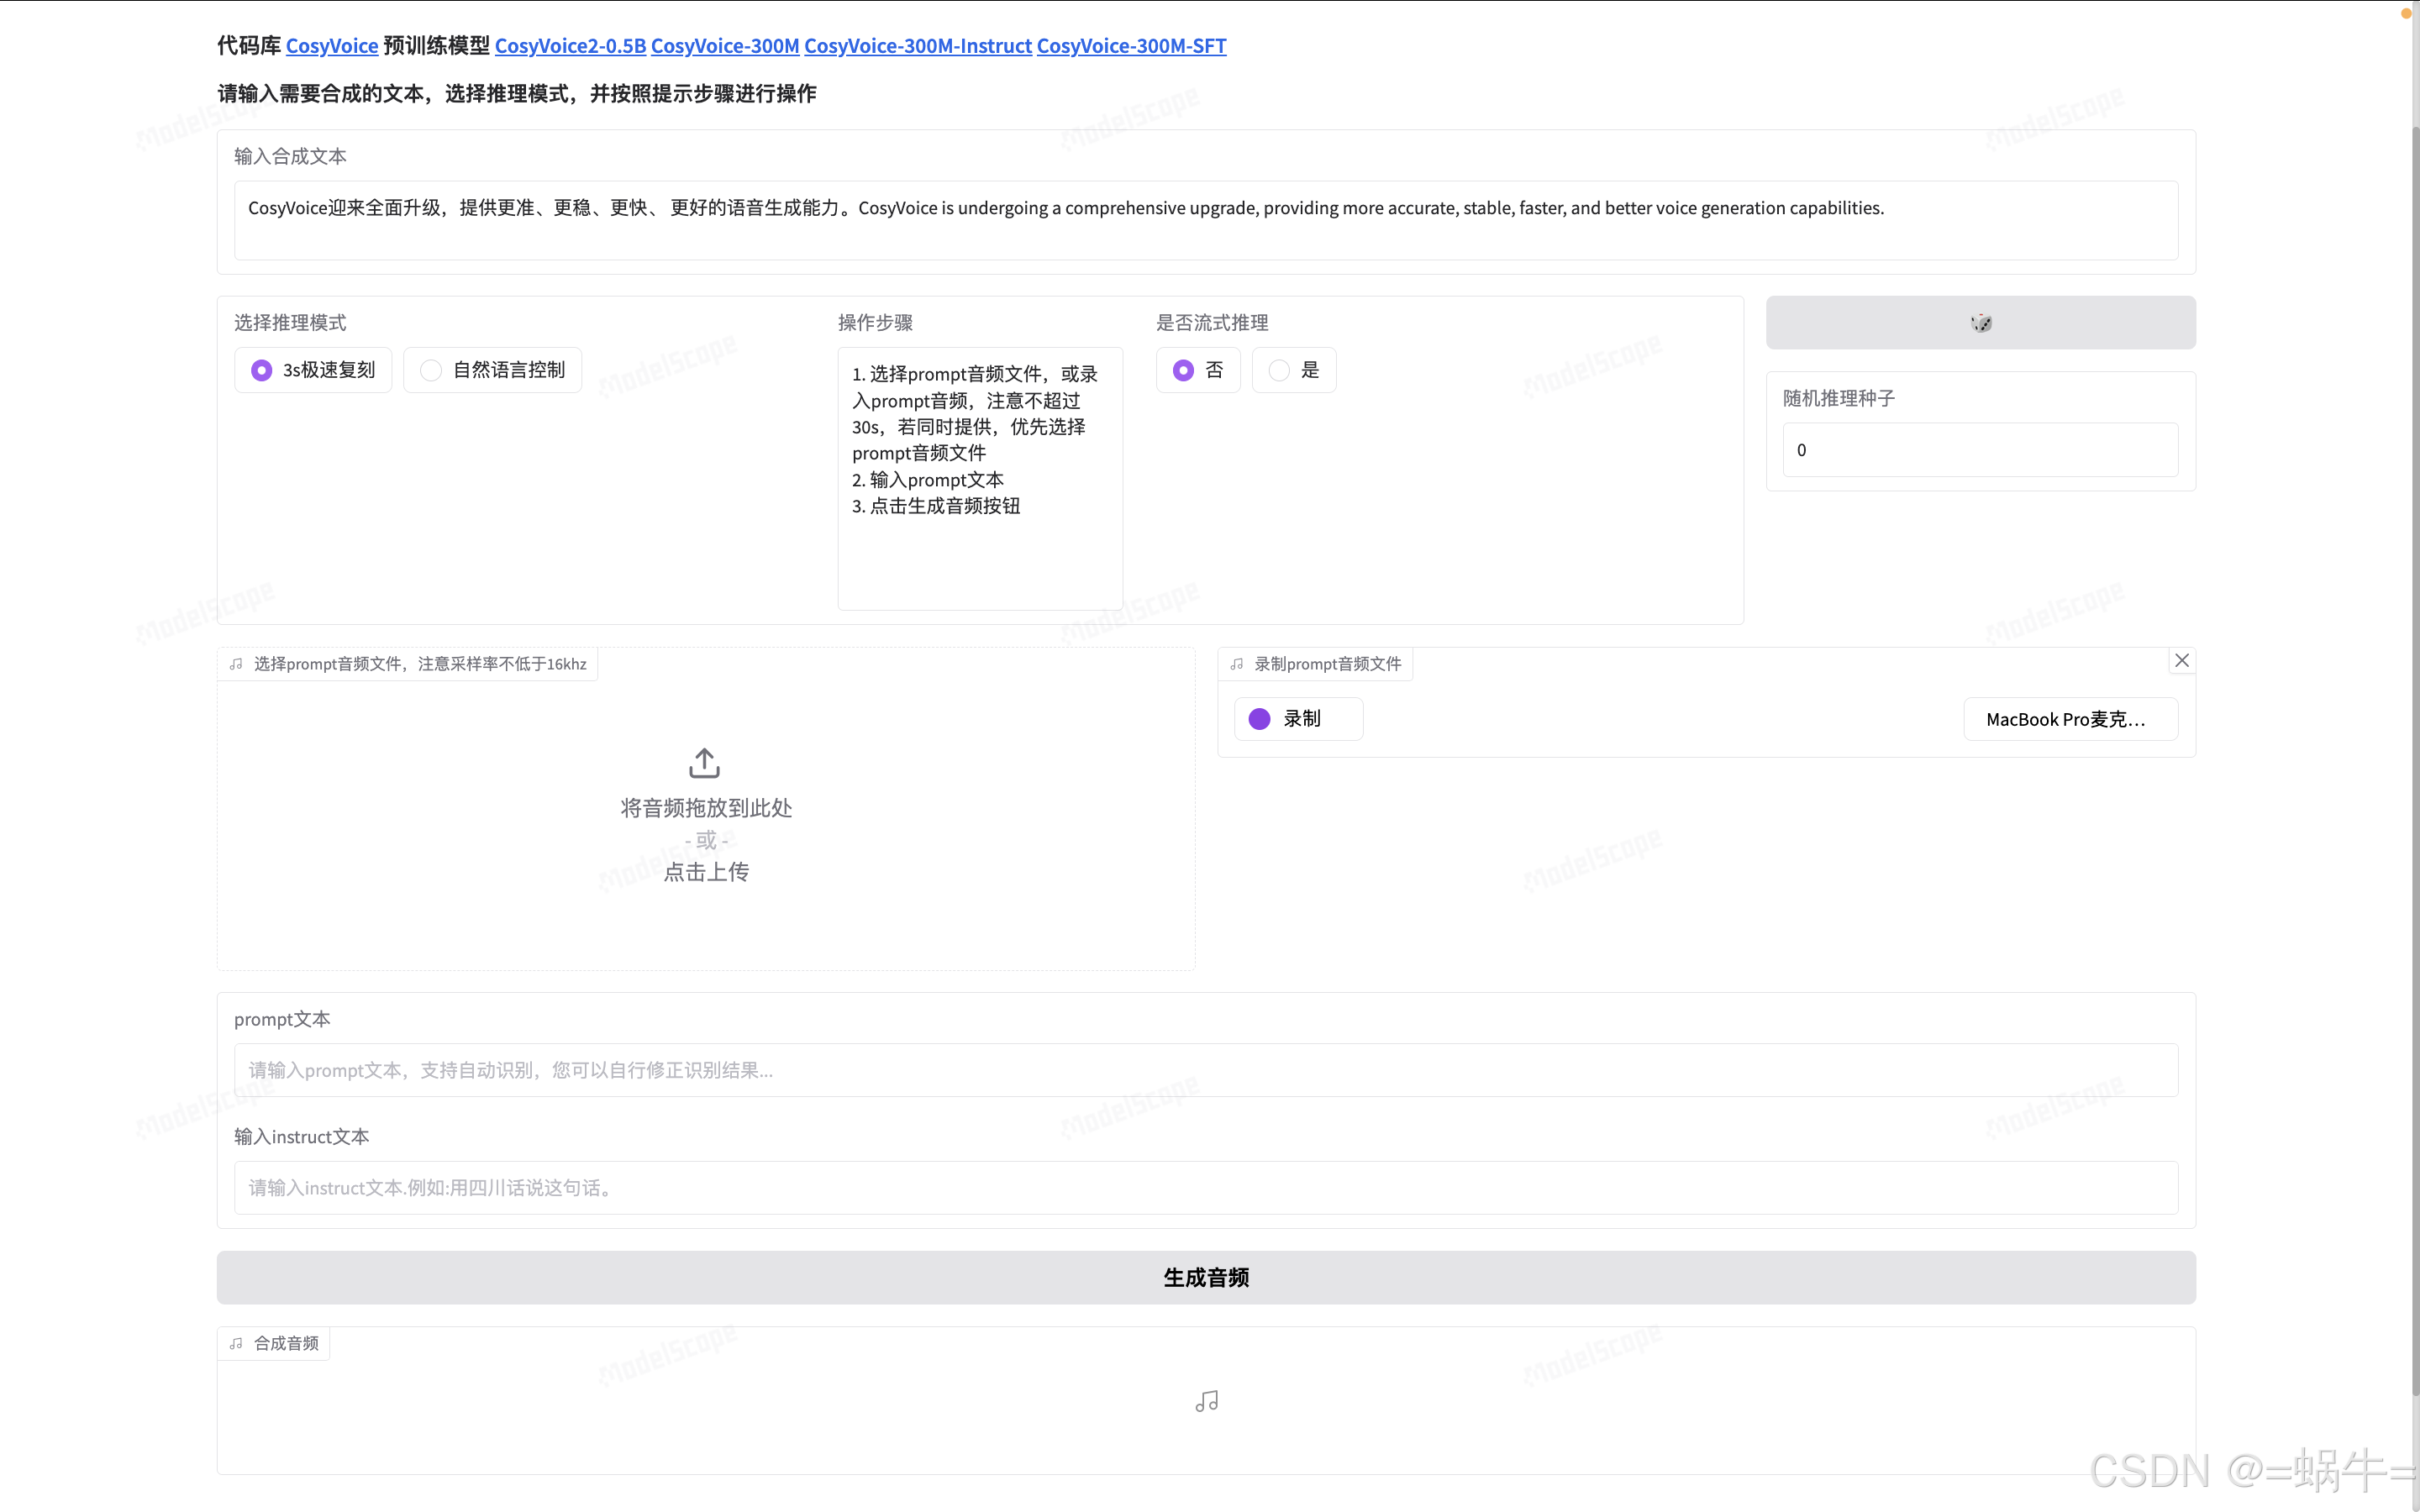Open the CosyVoice-300M-Instruct link
The image size is (2420, 1512).
pos(917,46)
